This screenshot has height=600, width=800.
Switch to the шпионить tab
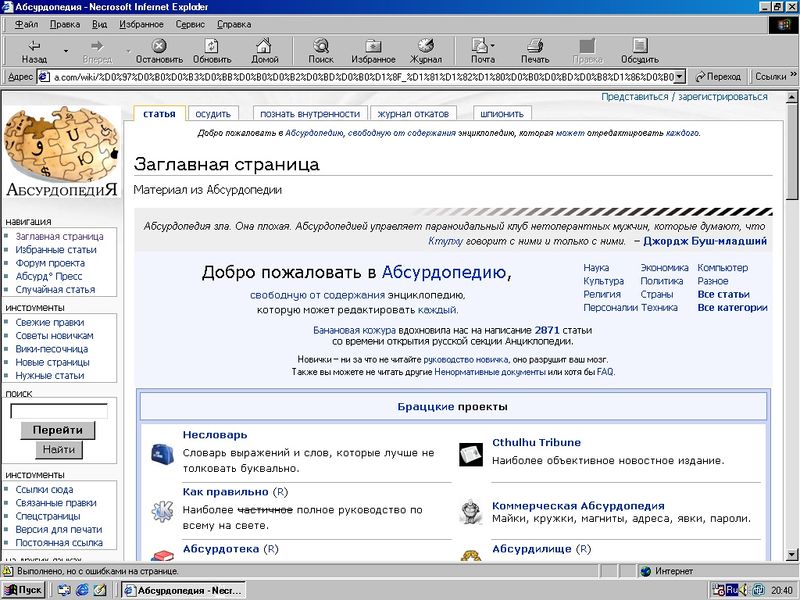[502, 113]
